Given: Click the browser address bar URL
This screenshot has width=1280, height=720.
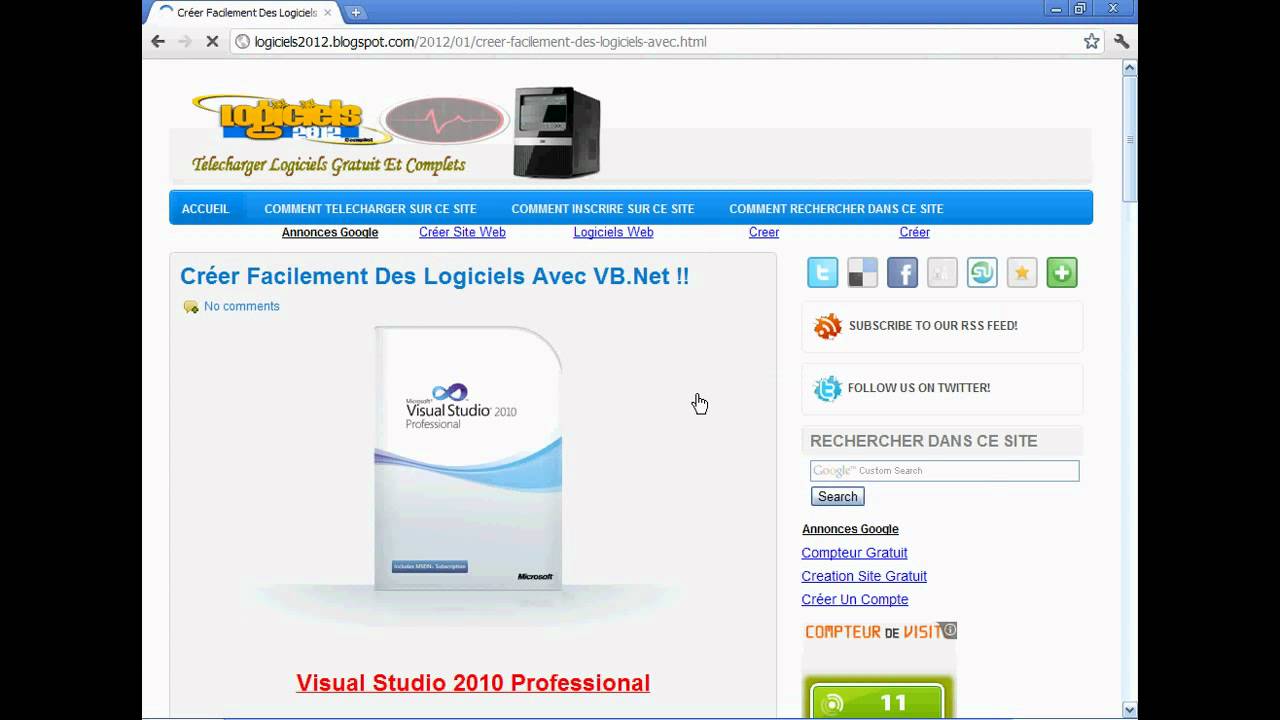Looking at the screenshot, I should pyautogui.click(x=481, y=42).
